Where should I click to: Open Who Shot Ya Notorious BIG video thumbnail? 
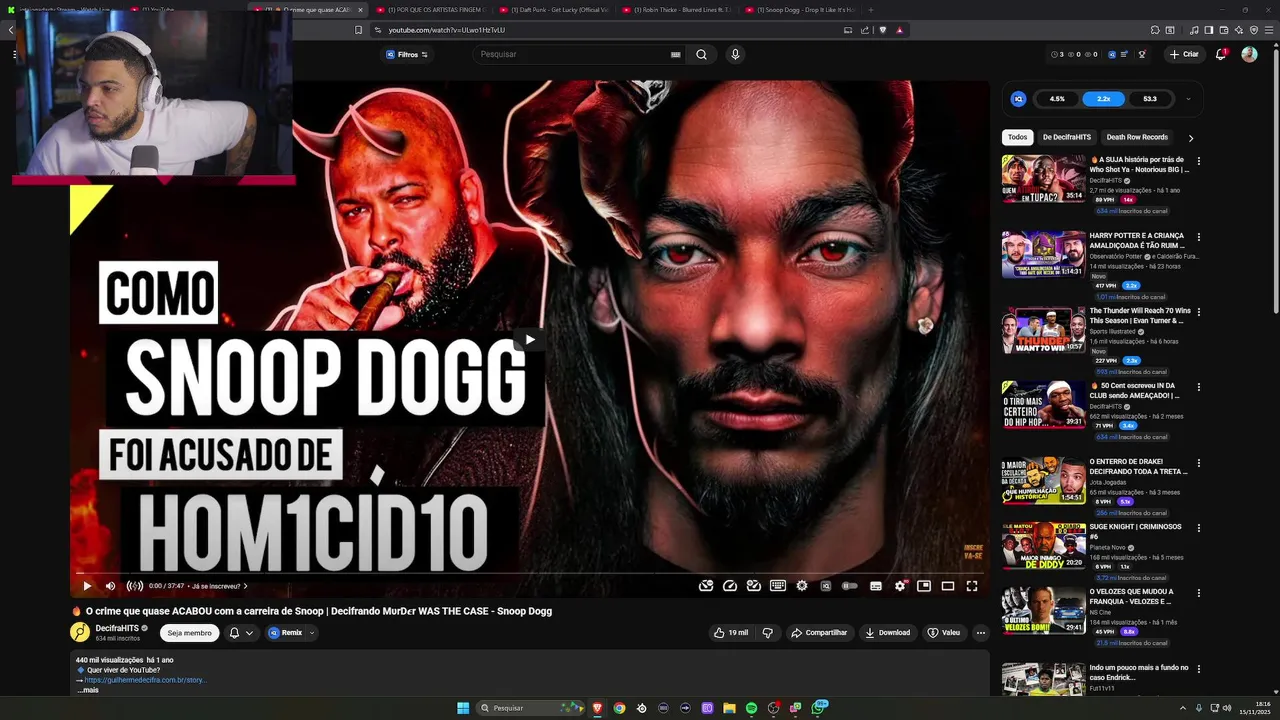[x=1044, y=178]
